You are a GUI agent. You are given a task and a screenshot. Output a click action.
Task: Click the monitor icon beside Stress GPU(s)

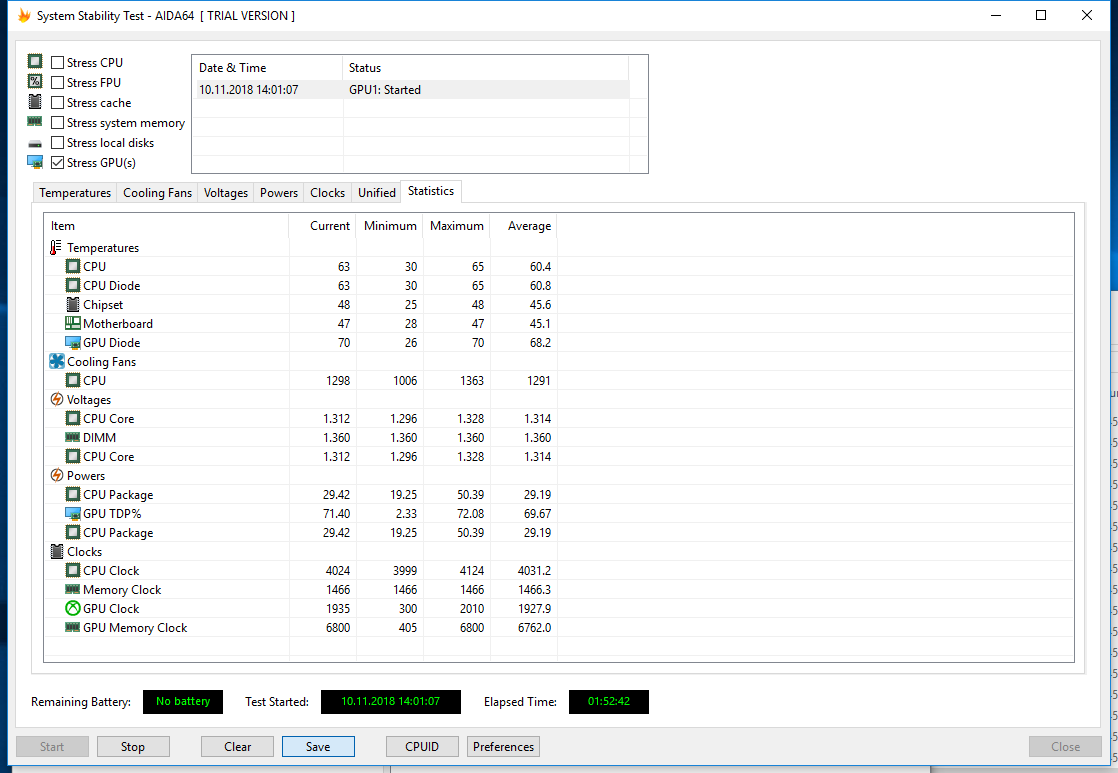(x=35, y=163)
